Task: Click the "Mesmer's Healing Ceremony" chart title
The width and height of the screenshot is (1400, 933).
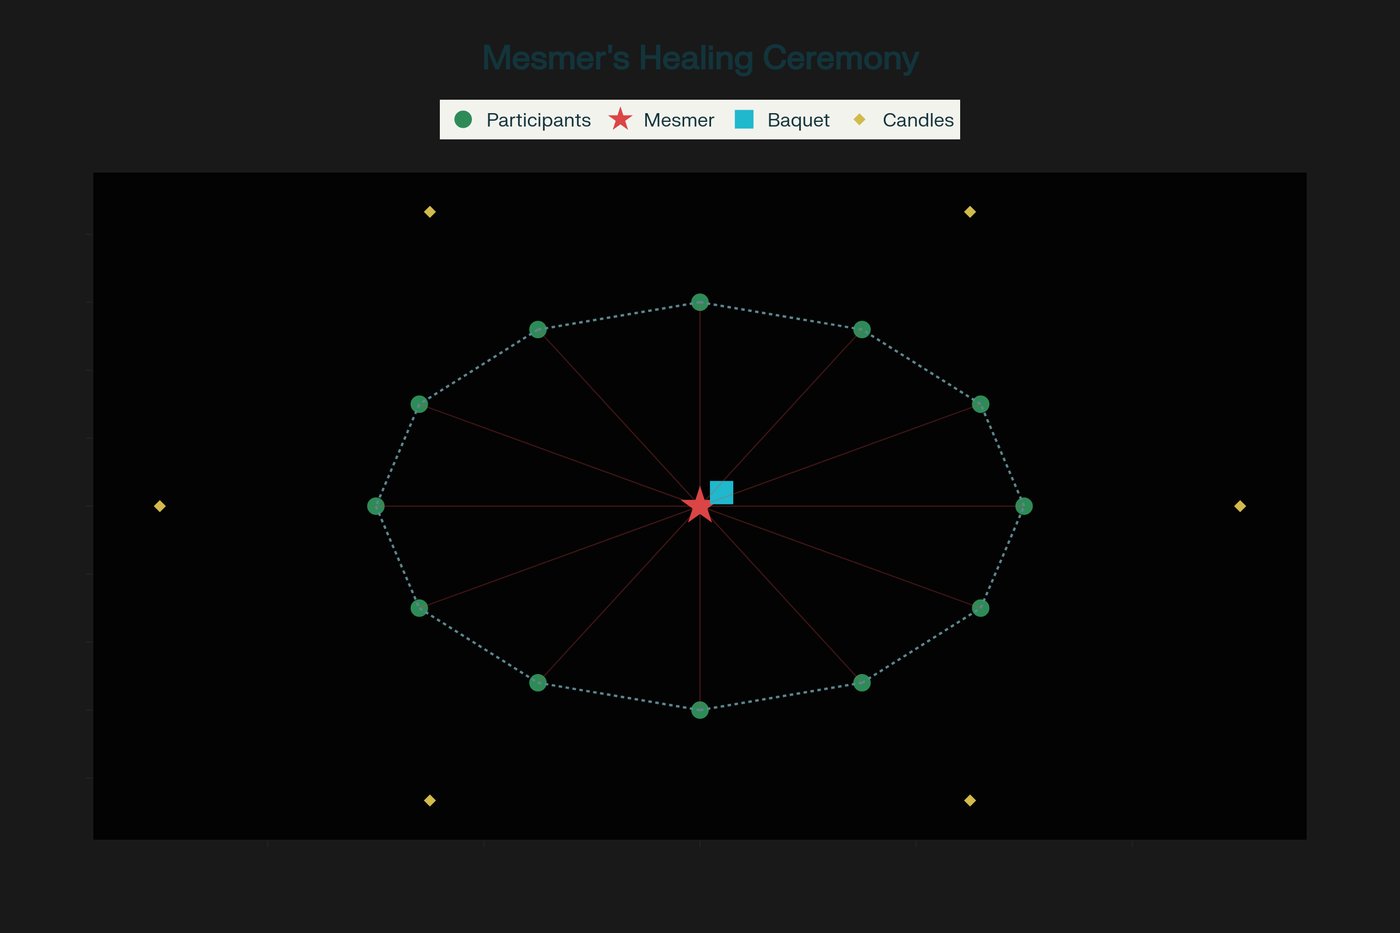Action: coord(700,58)
